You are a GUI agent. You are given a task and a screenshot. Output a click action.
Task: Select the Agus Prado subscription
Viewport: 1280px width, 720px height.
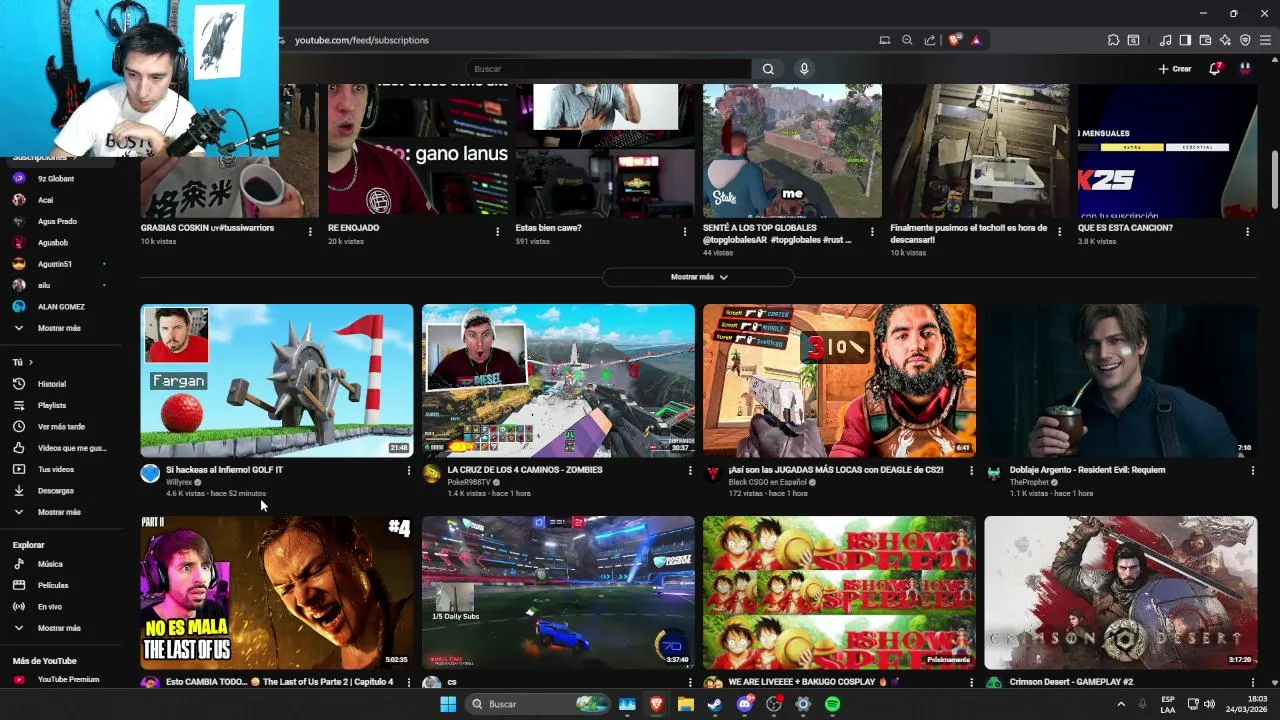coord(59,221)
